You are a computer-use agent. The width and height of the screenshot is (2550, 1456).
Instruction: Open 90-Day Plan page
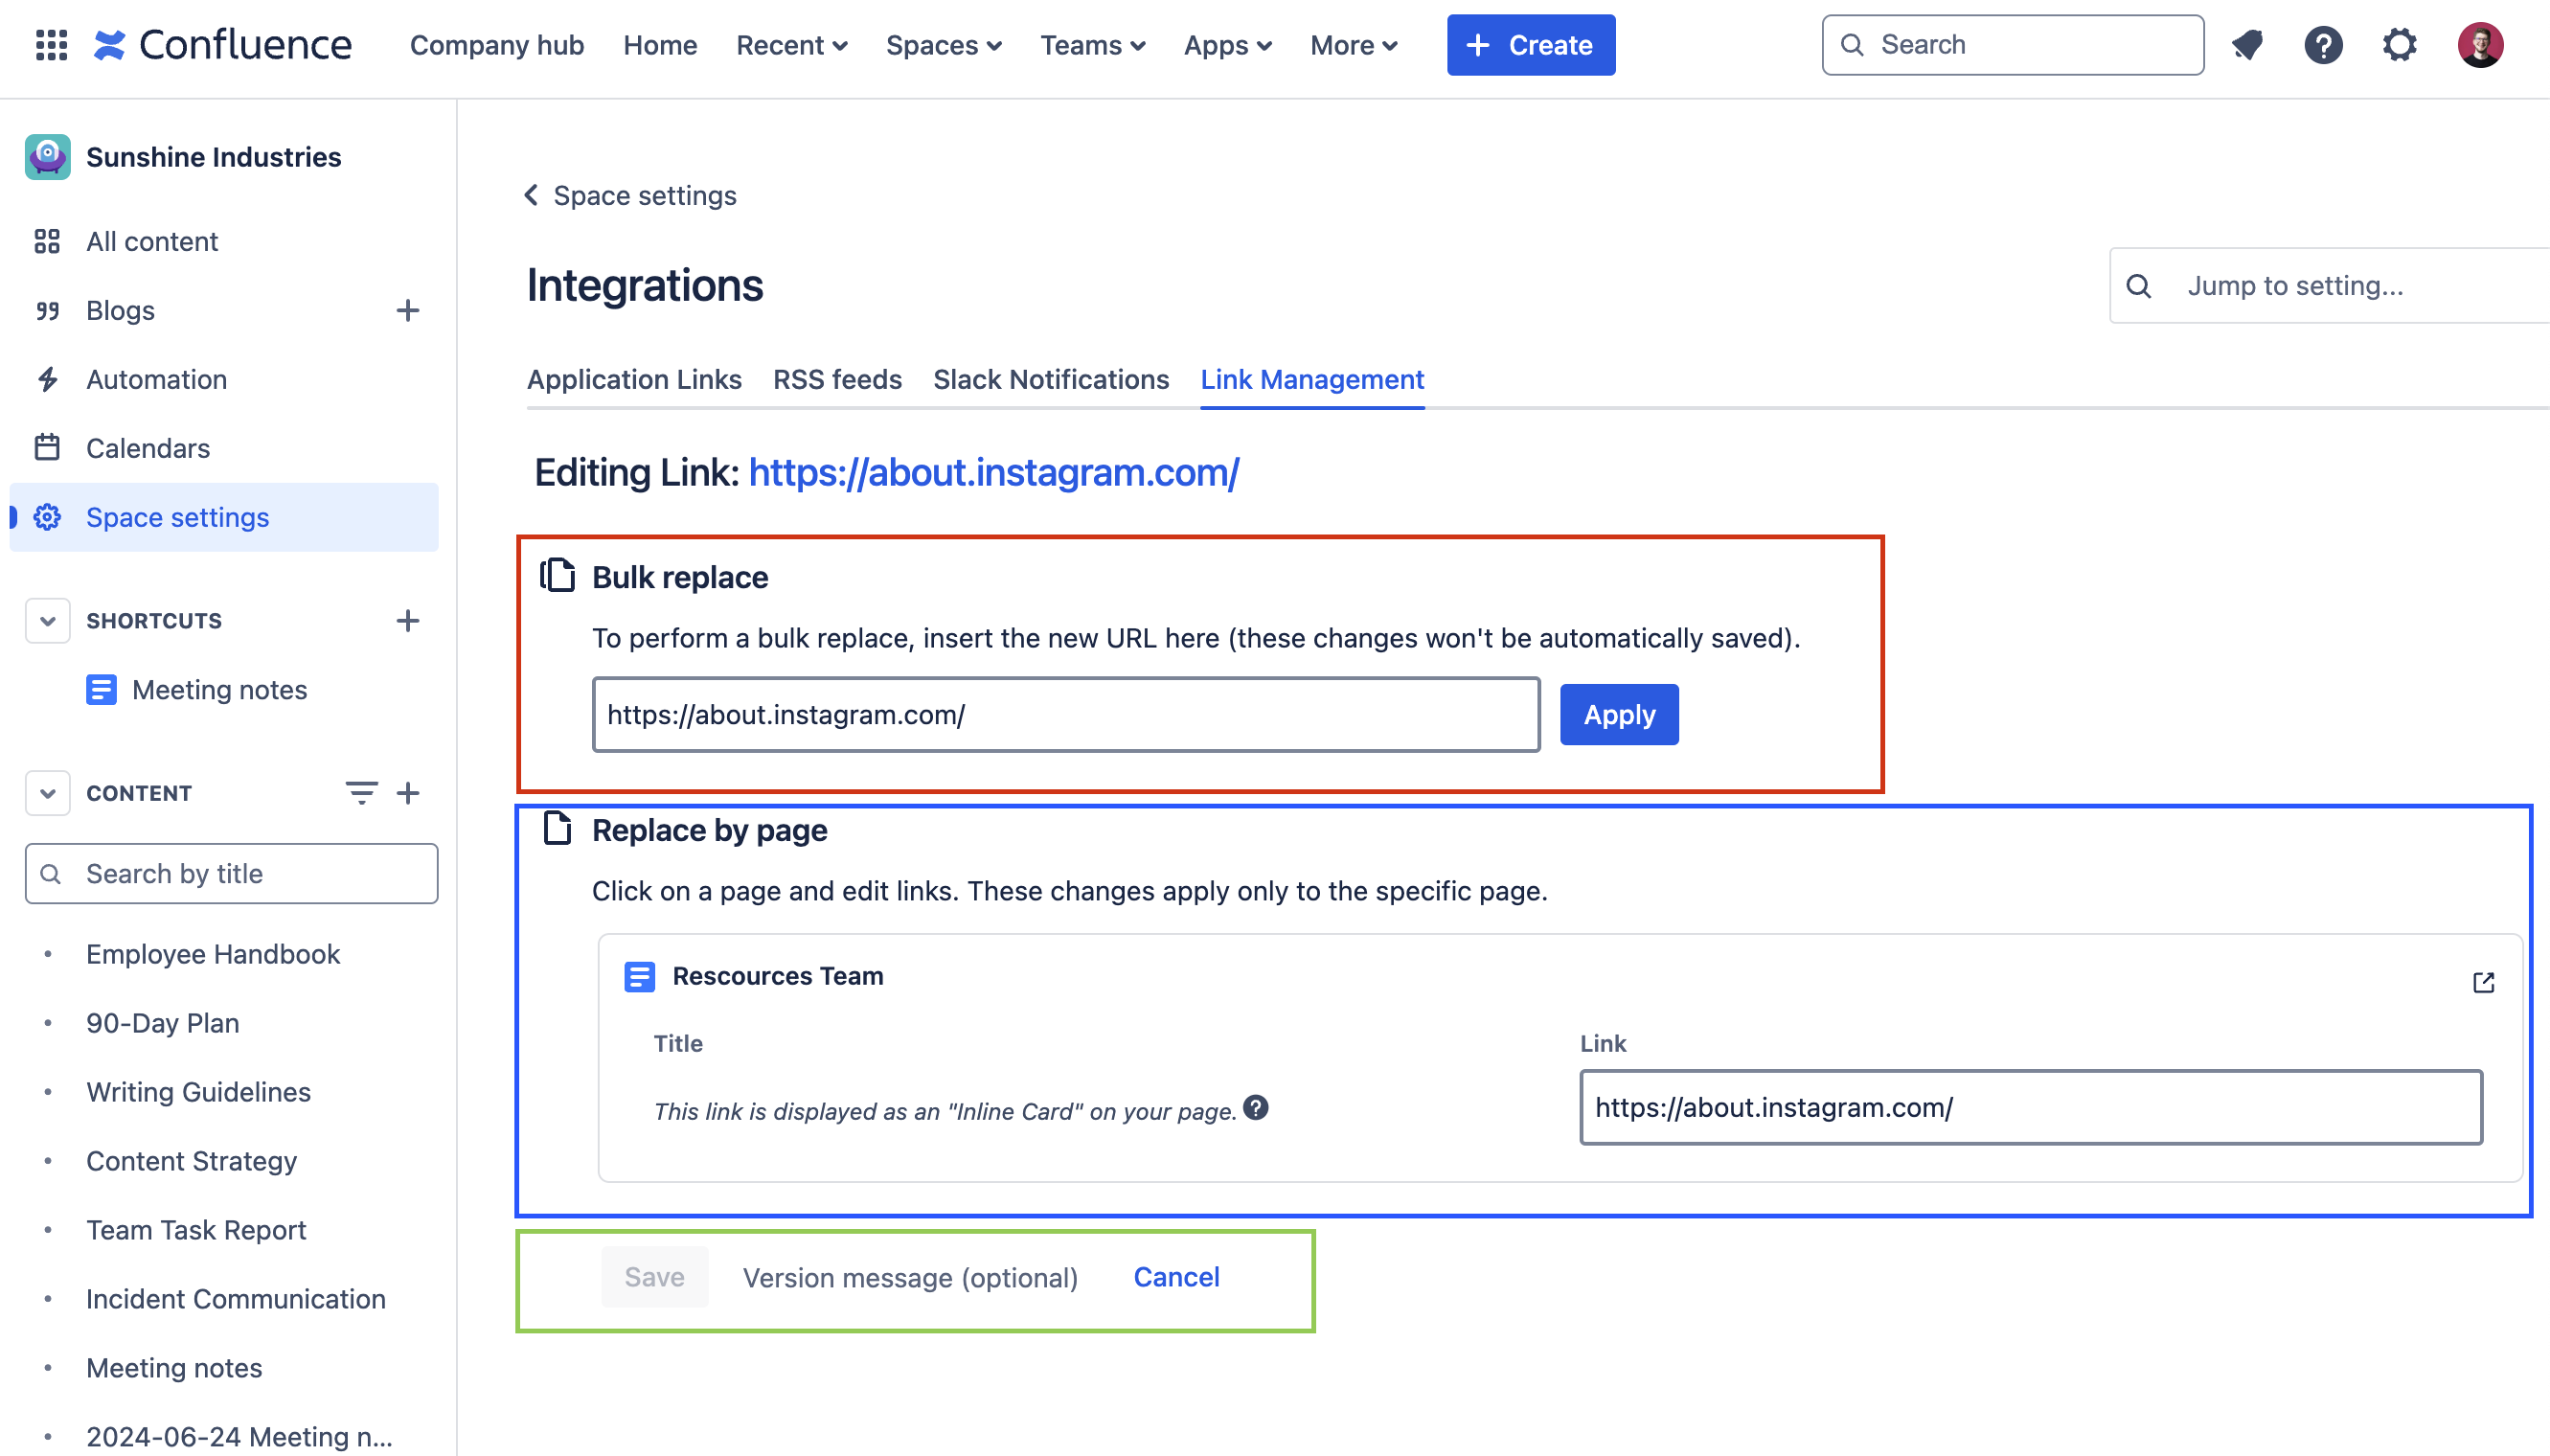[x=162, y=1023]
